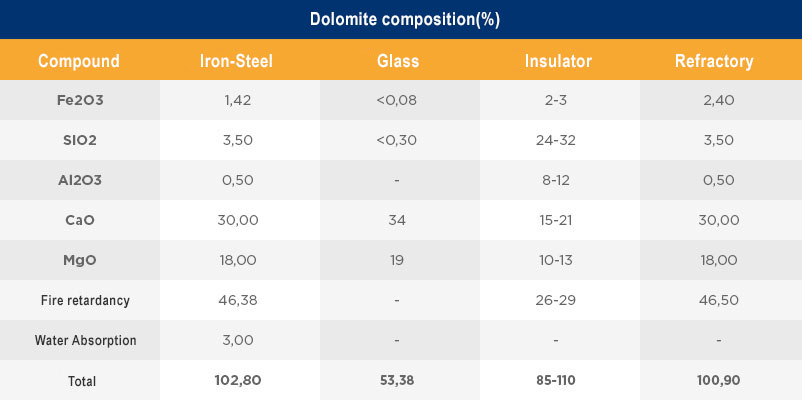Select the 46,50 Refractory fire retardancy cell
This screenshot has height=400, width=802.
point(720,300)
